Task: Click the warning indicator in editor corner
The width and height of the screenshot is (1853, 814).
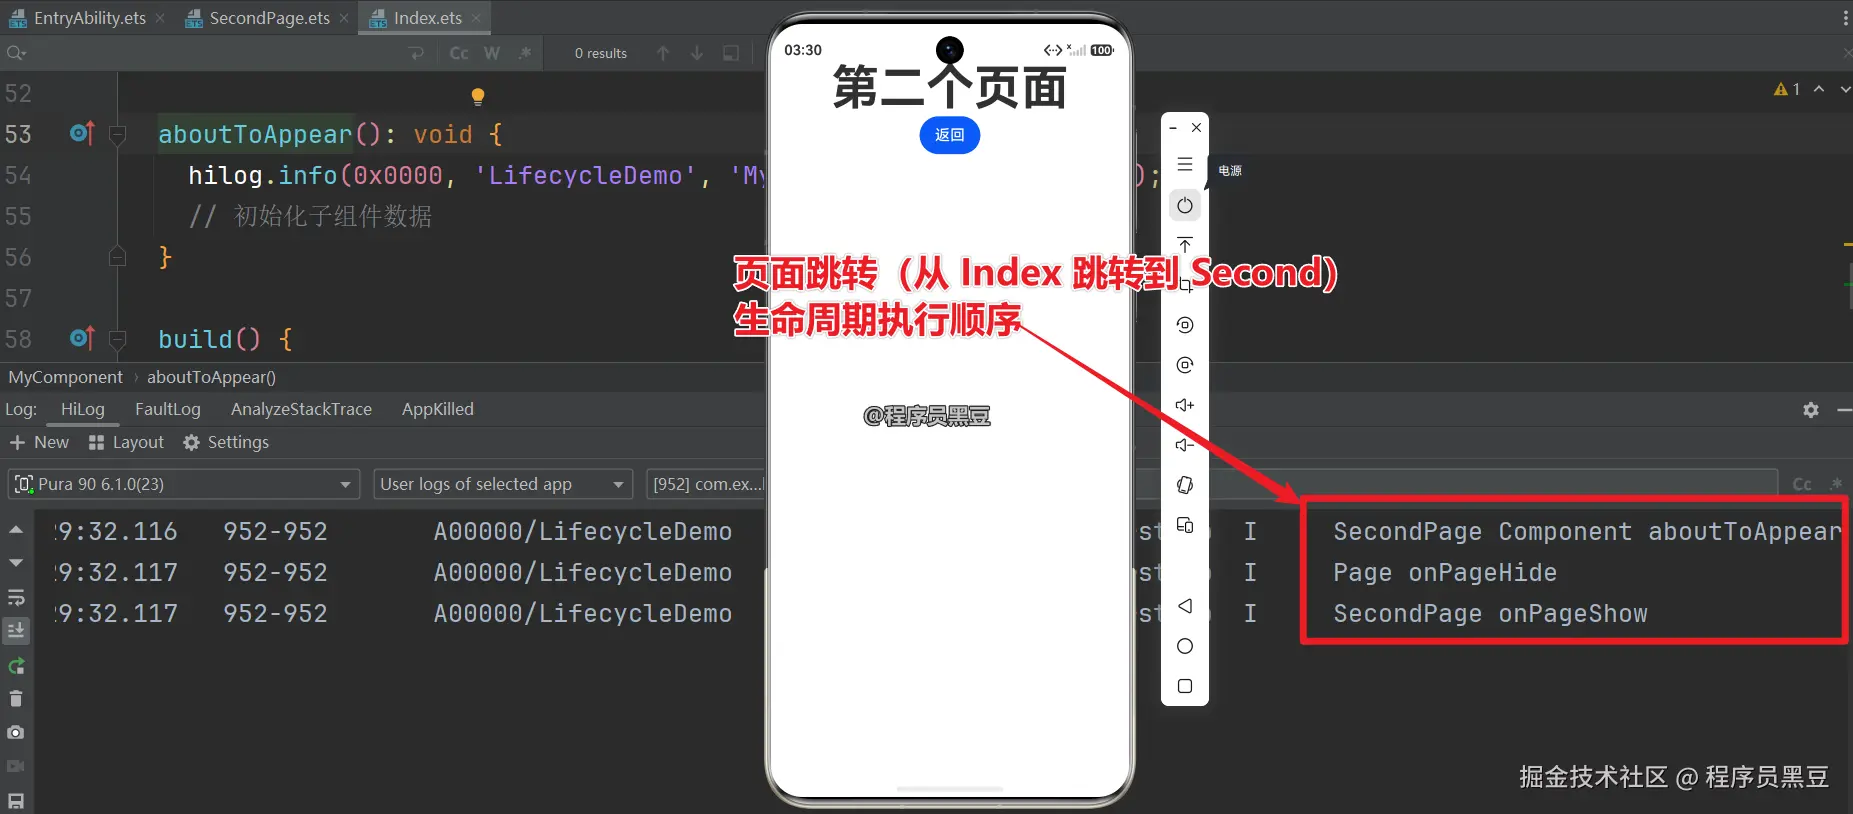Action: tap(1787, 89)
